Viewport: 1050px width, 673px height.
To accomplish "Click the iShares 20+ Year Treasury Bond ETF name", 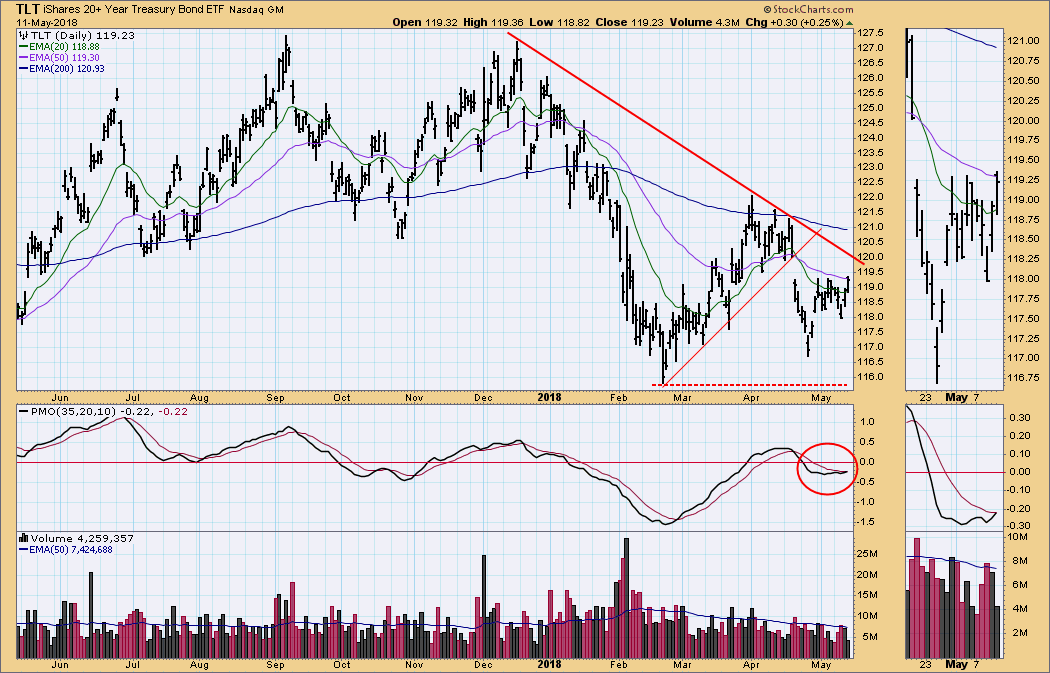I will pos(149,8).
